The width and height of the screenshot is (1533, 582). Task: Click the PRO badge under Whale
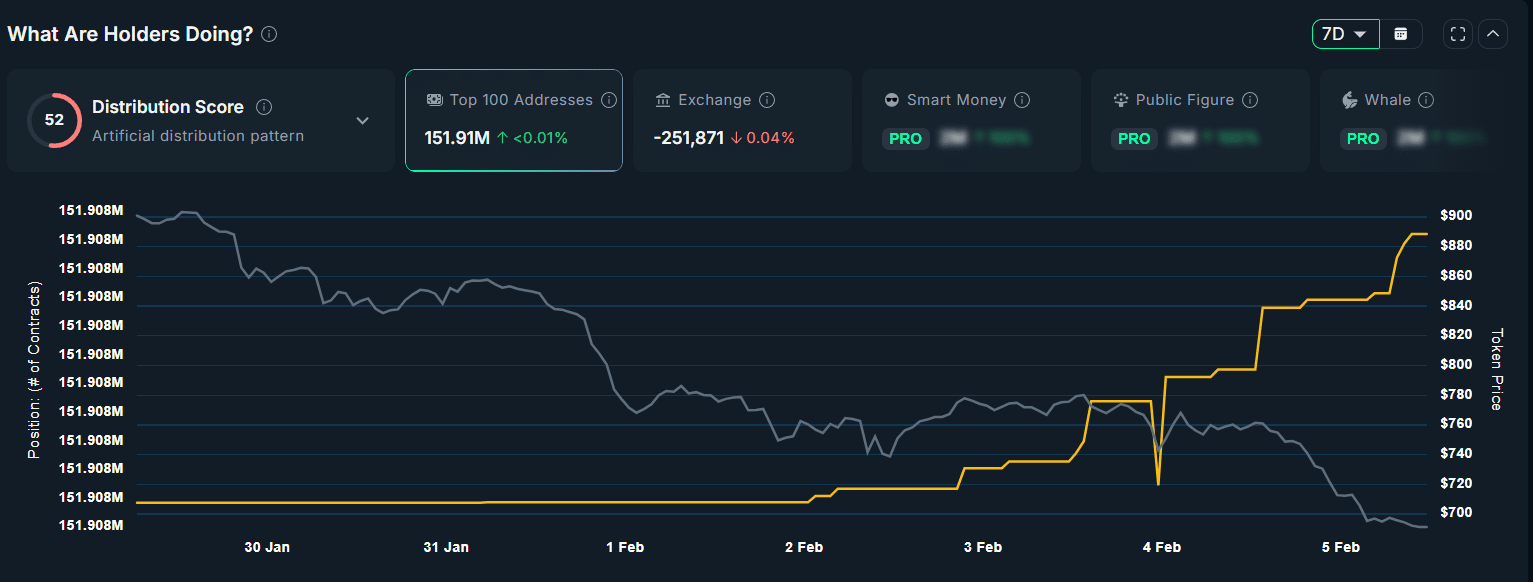coord(1363,139)
